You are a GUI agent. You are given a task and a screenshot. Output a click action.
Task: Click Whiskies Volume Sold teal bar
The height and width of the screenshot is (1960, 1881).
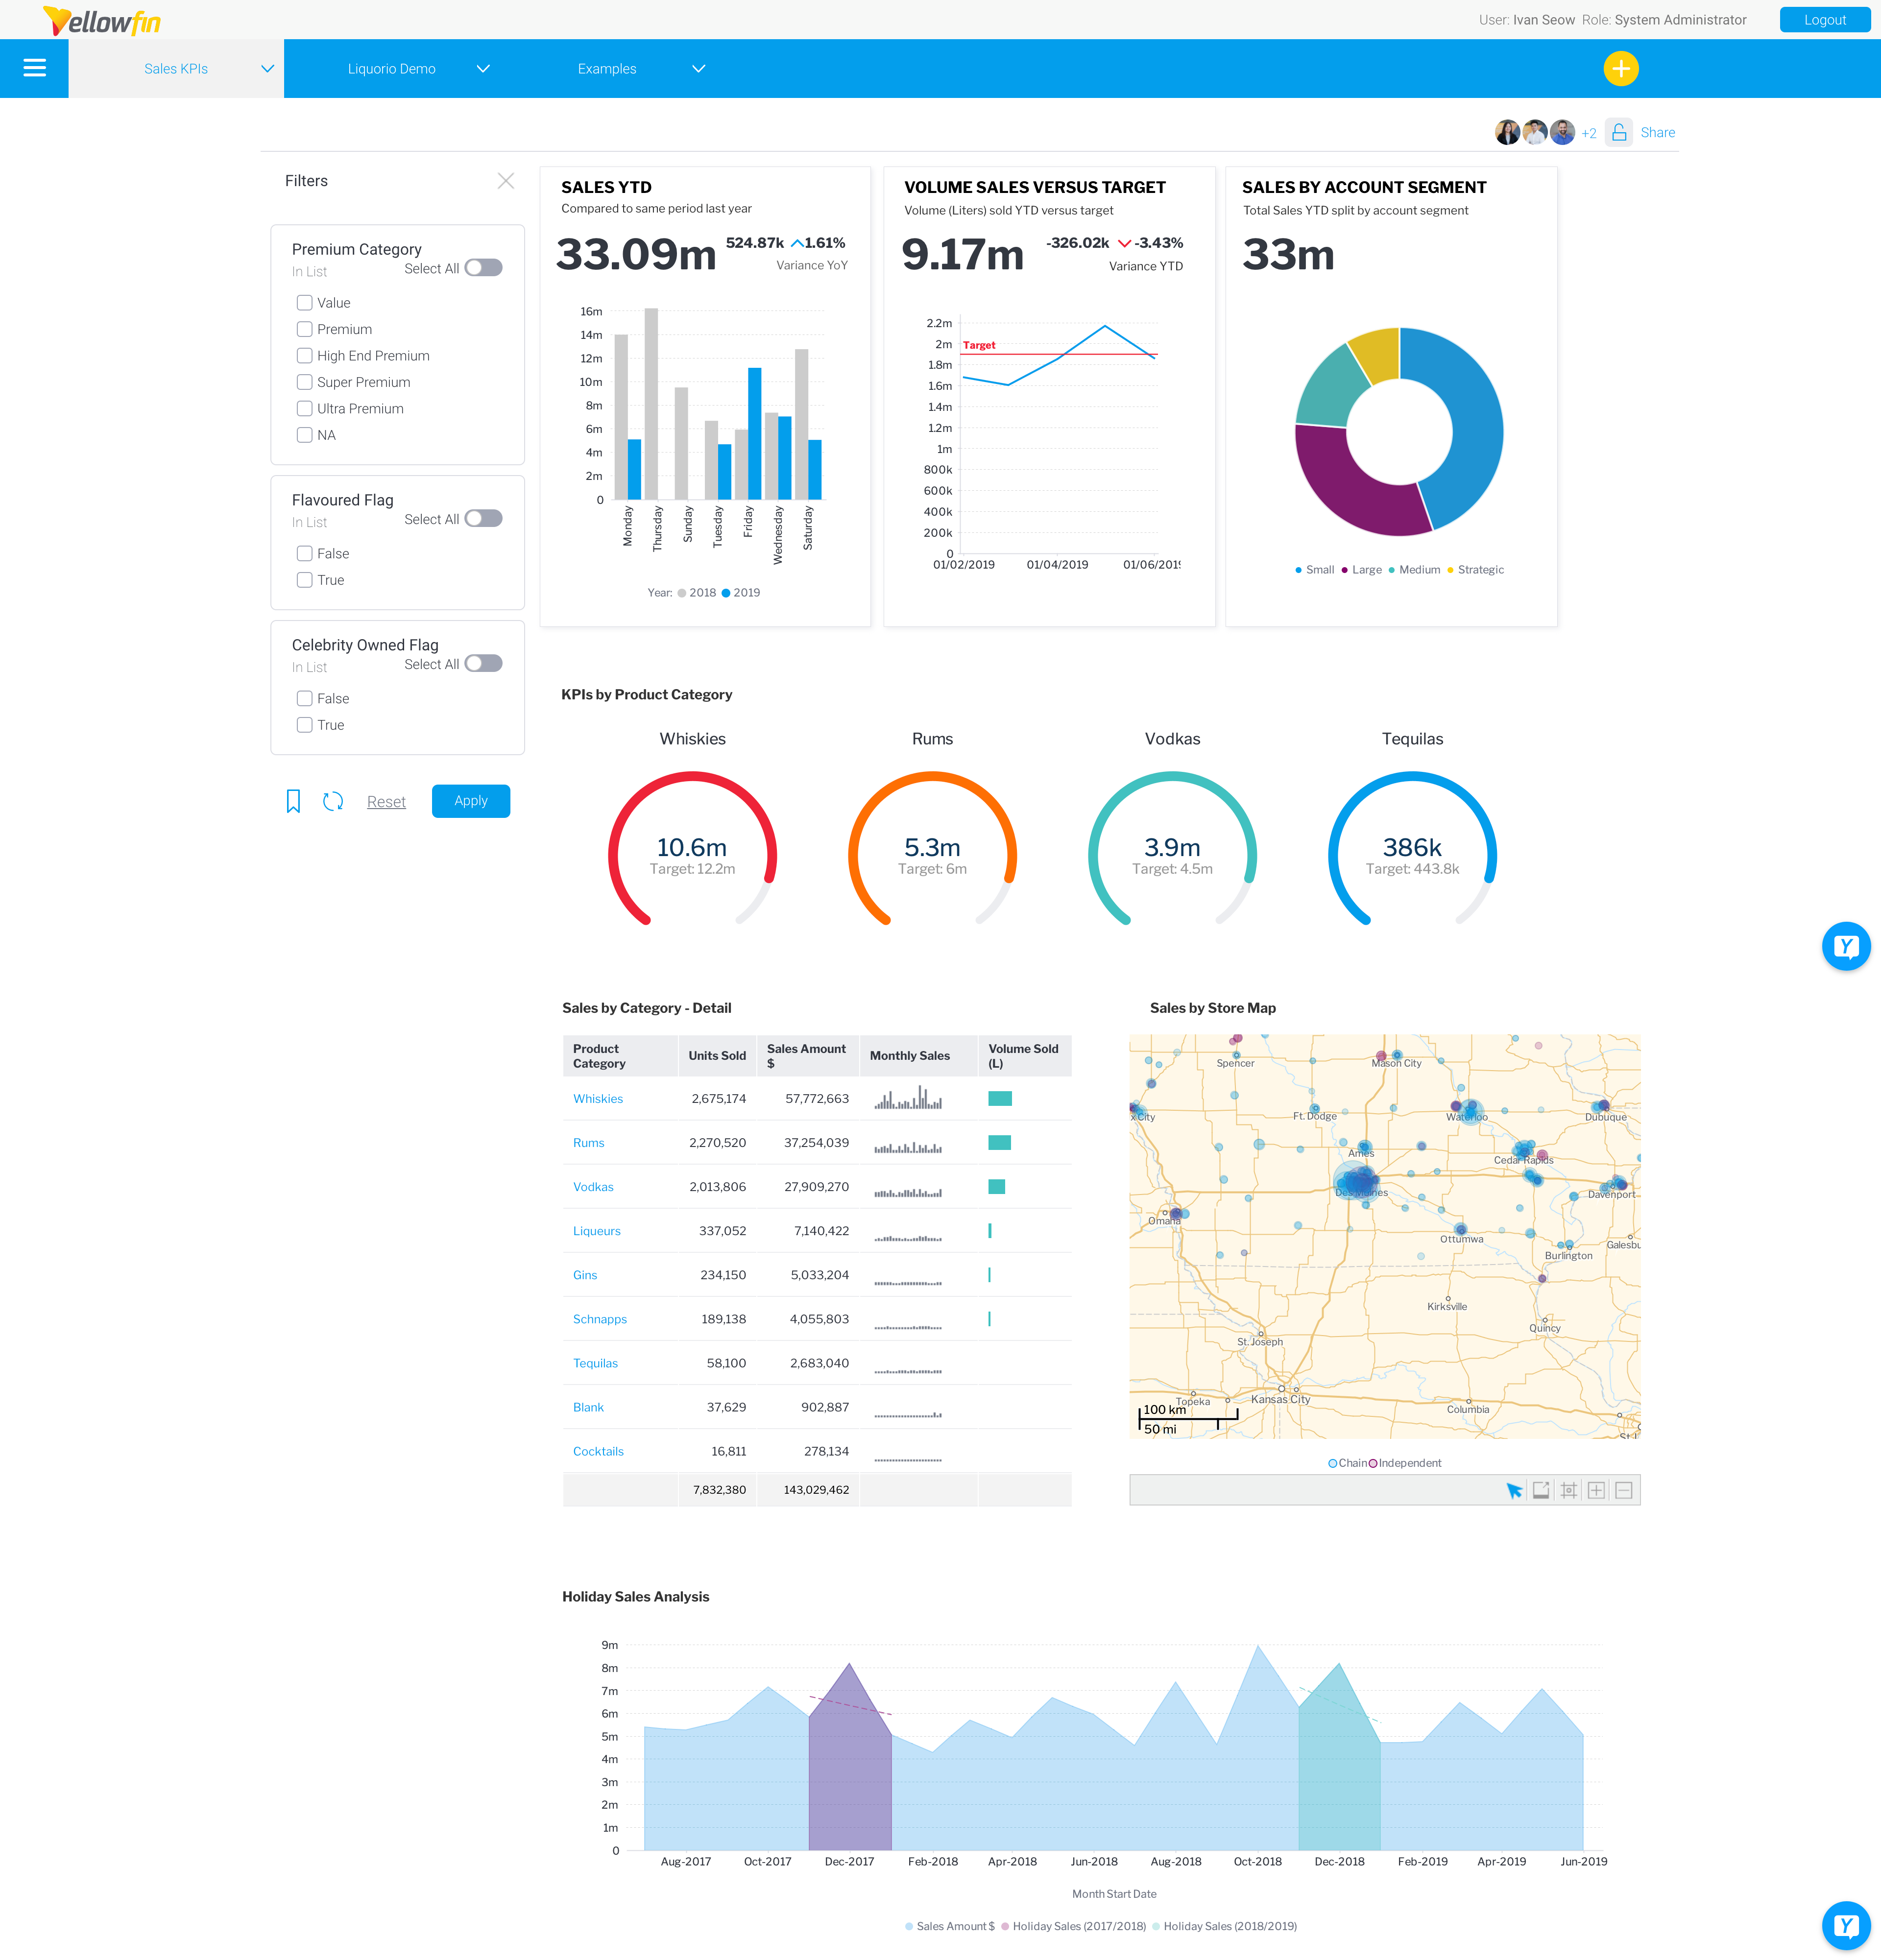[x=1000, y=1098]
